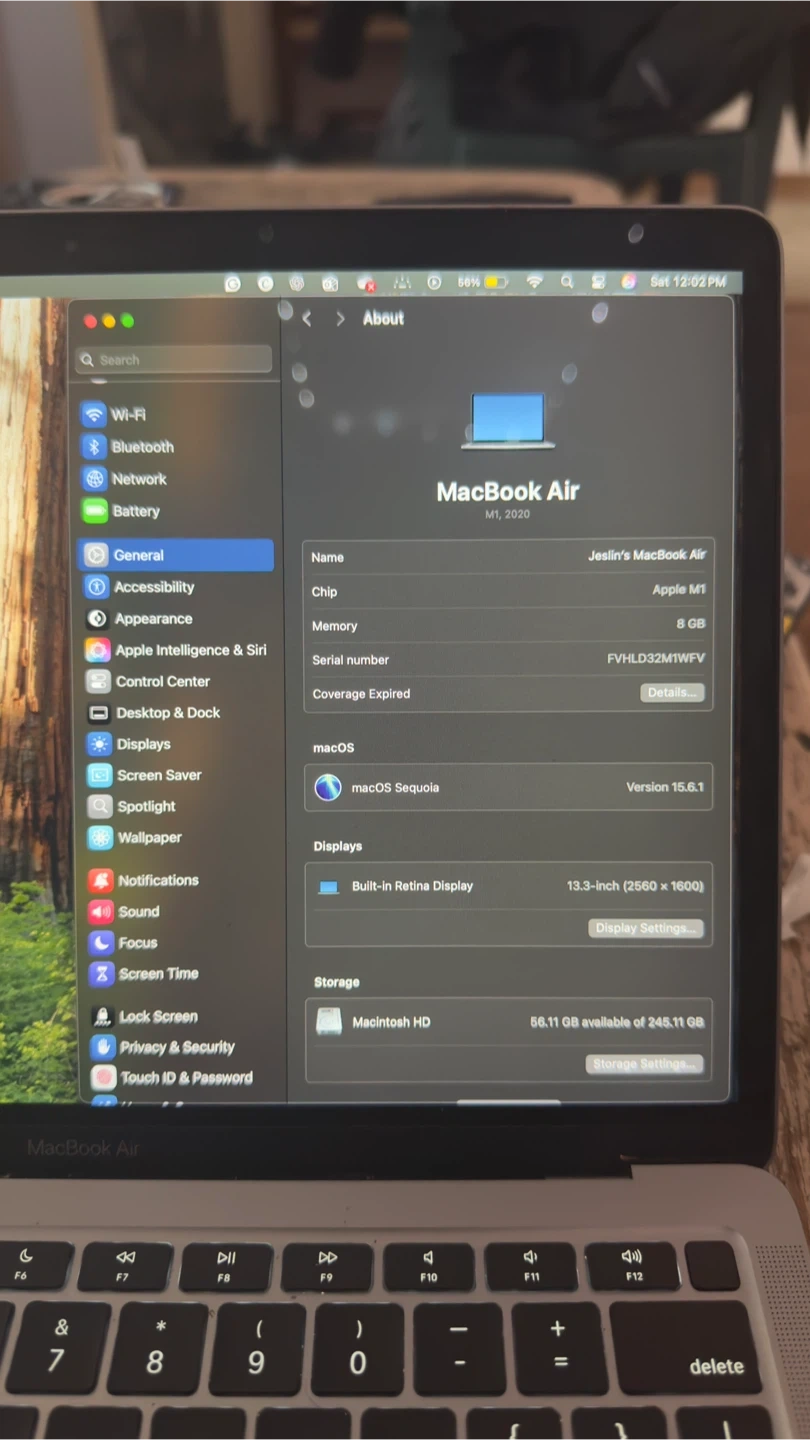Open Display Settings button

click(x=645, y=928)
